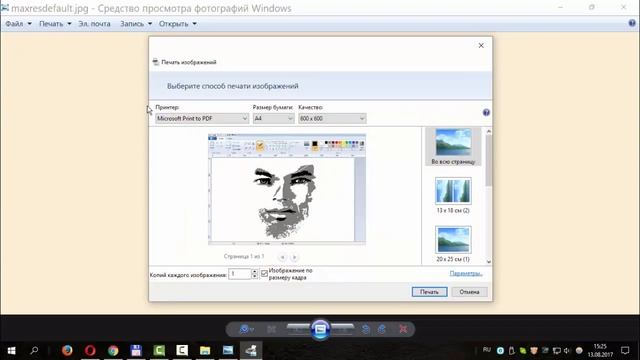Click the floppy disk taskbar icon

click(136, 350)
